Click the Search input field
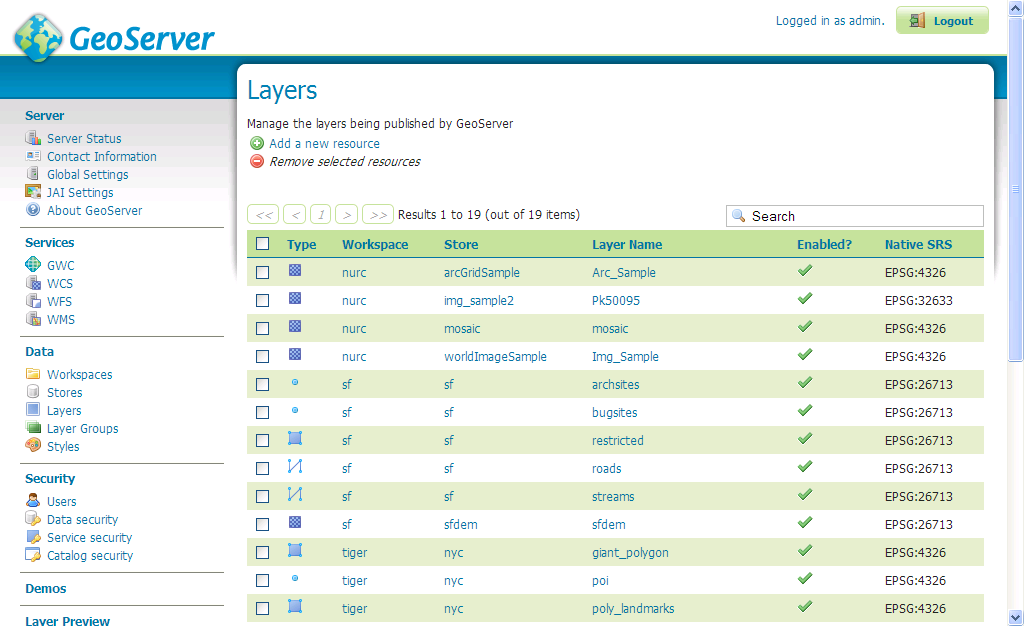1024x626 pixels. point(854,215)
